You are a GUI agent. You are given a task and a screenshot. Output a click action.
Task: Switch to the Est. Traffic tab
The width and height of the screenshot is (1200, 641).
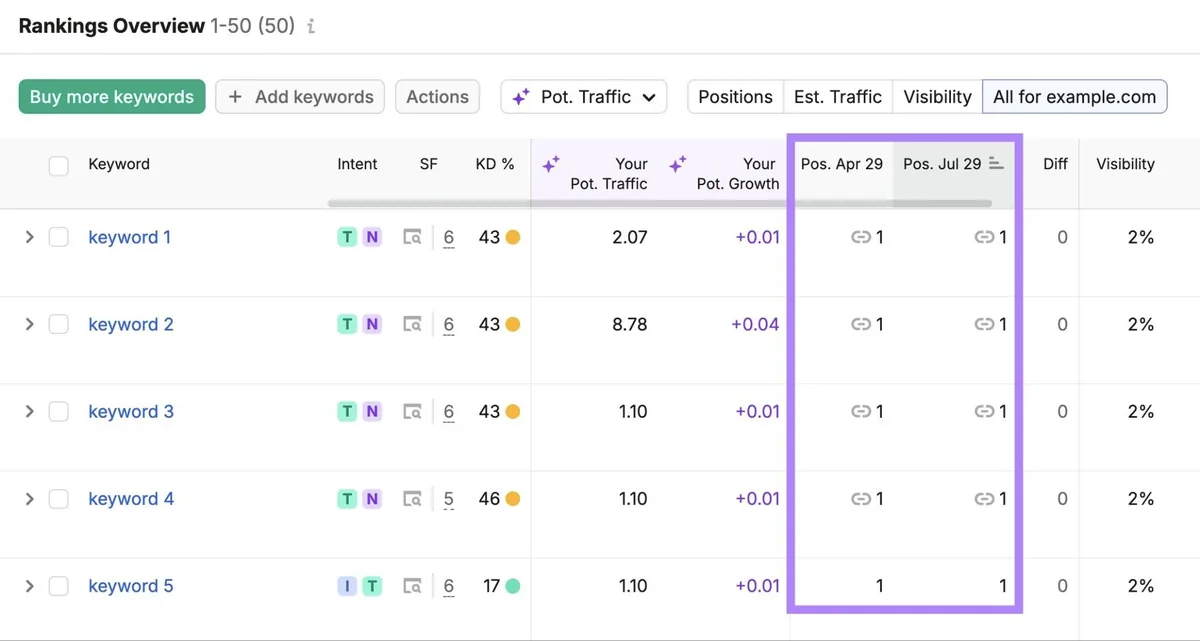(x=838, y=97)
